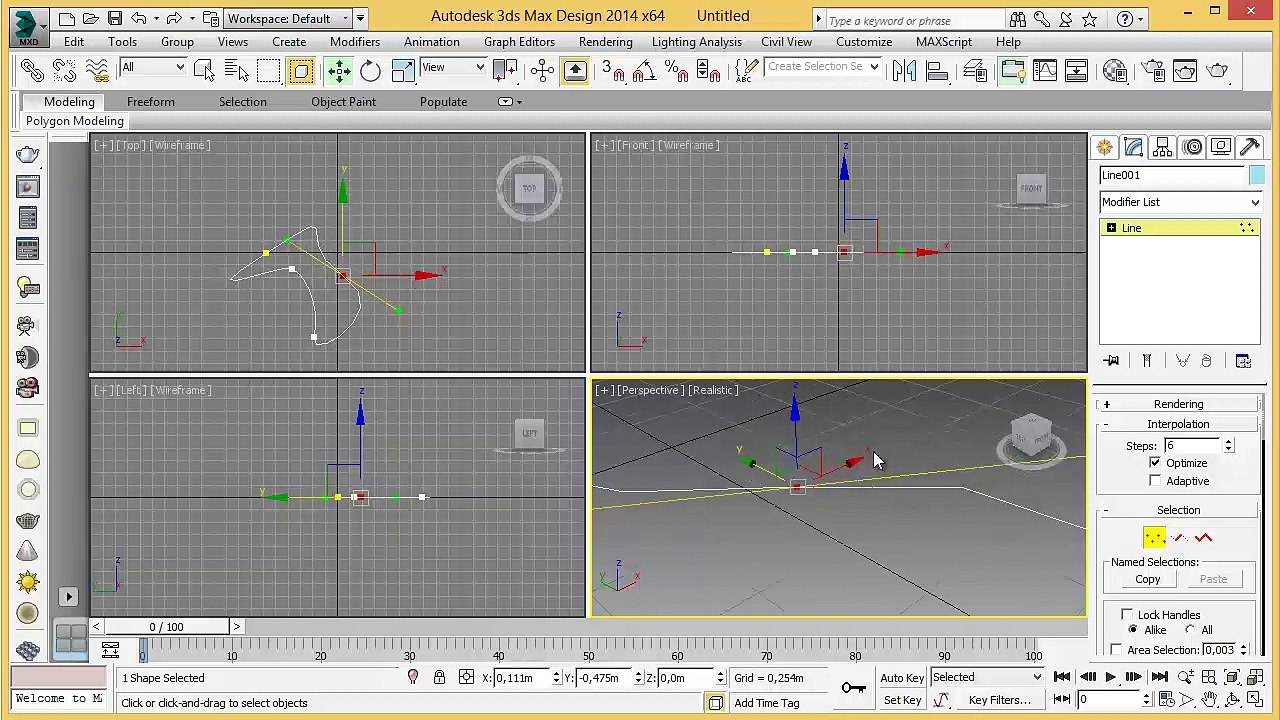
Task: Open key filter Selected dropdown
Action: click(987, 678)
